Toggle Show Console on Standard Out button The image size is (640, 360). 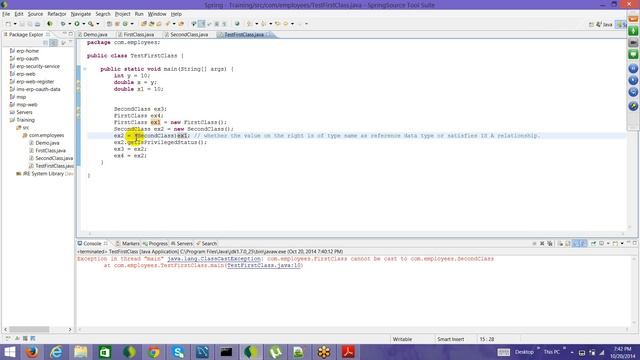[576, 243]
